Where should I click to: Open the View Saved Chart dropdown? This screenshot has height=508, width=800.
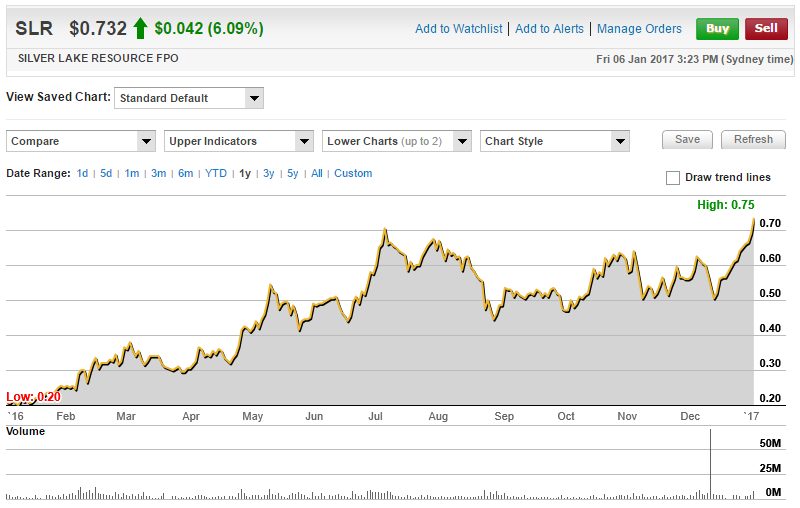coord(189,98)
